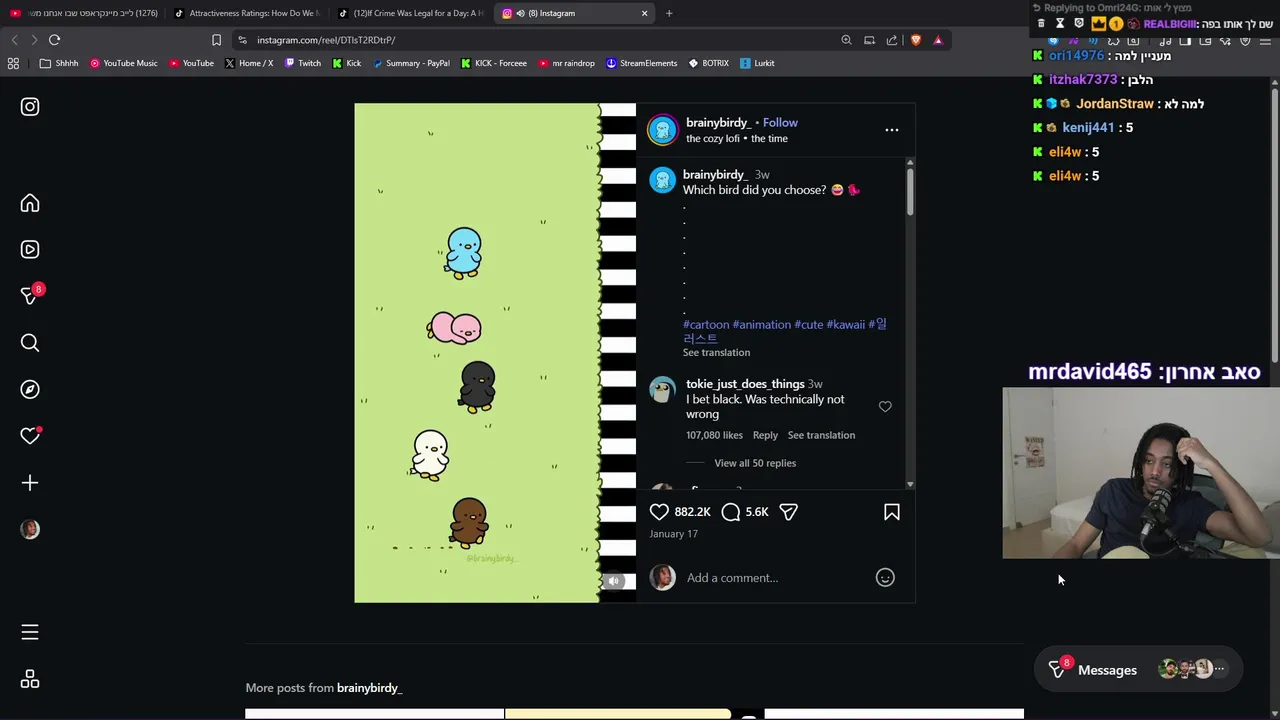Screen dimensions: 1280x720
Task: Reply to tokie_just_does_things comment
Action: pos(765,435)
